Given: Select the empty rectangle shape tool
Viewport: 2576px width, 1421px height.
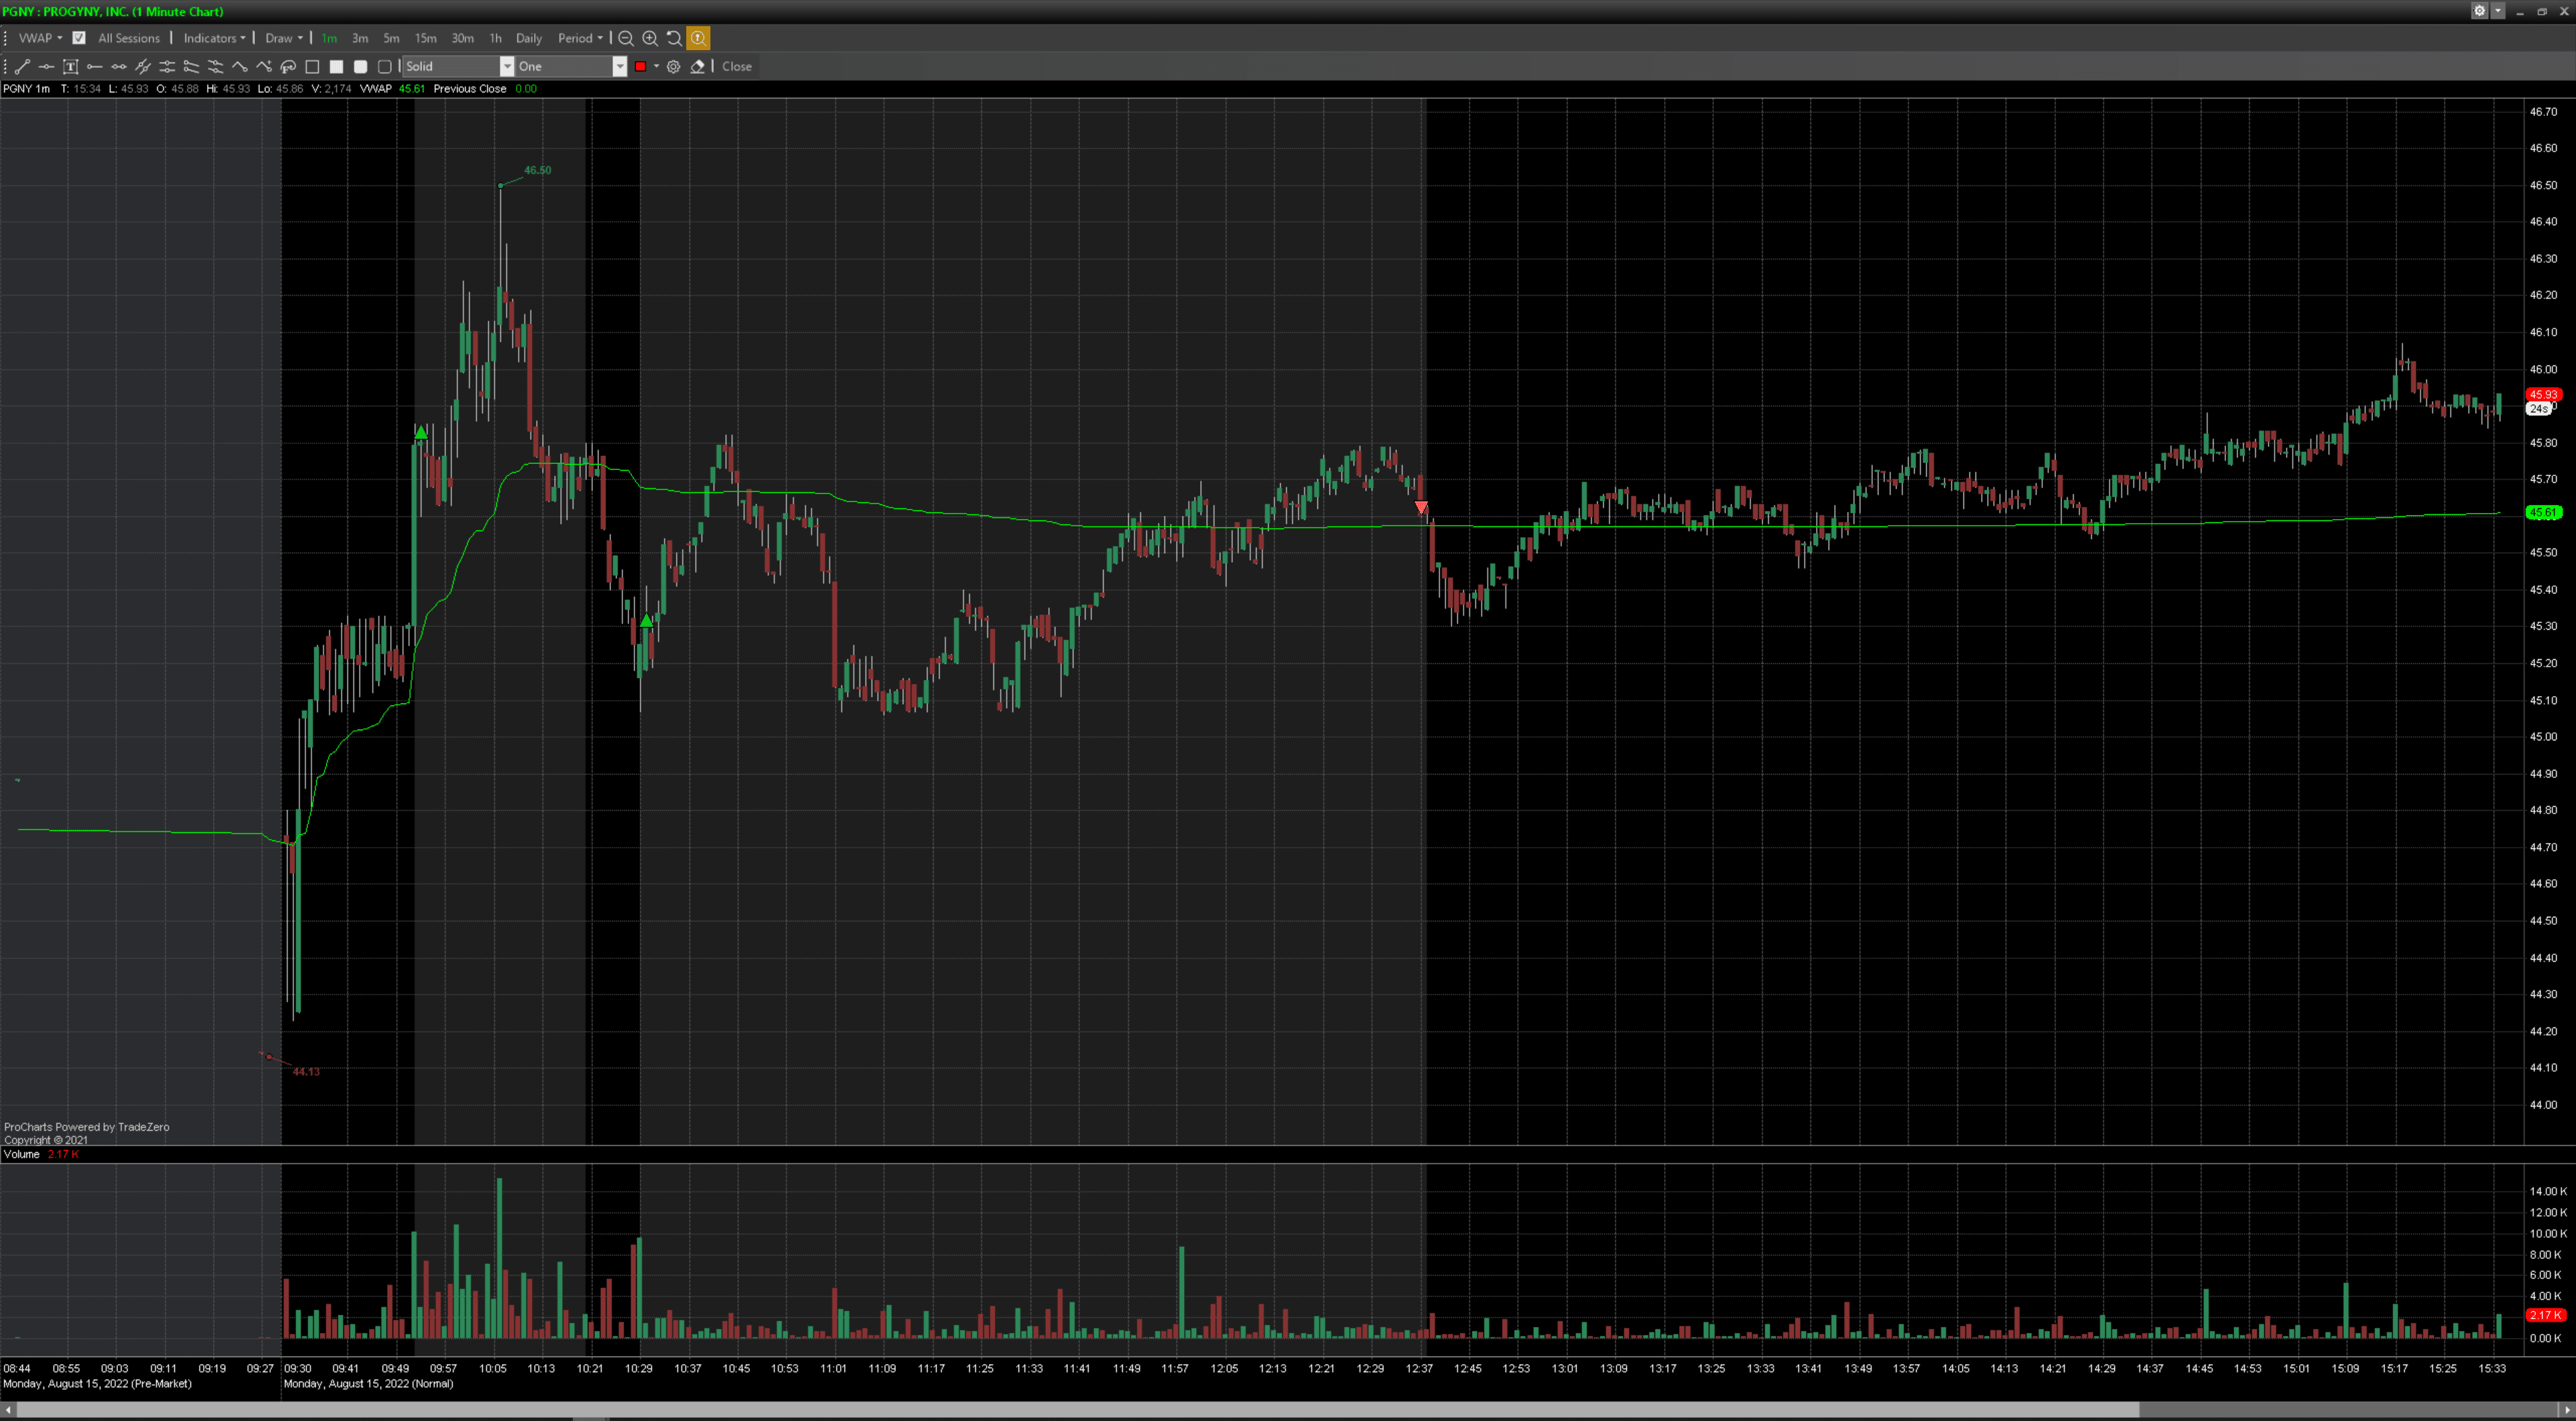Looking at the screenshot, I should [x=312, y=67].
